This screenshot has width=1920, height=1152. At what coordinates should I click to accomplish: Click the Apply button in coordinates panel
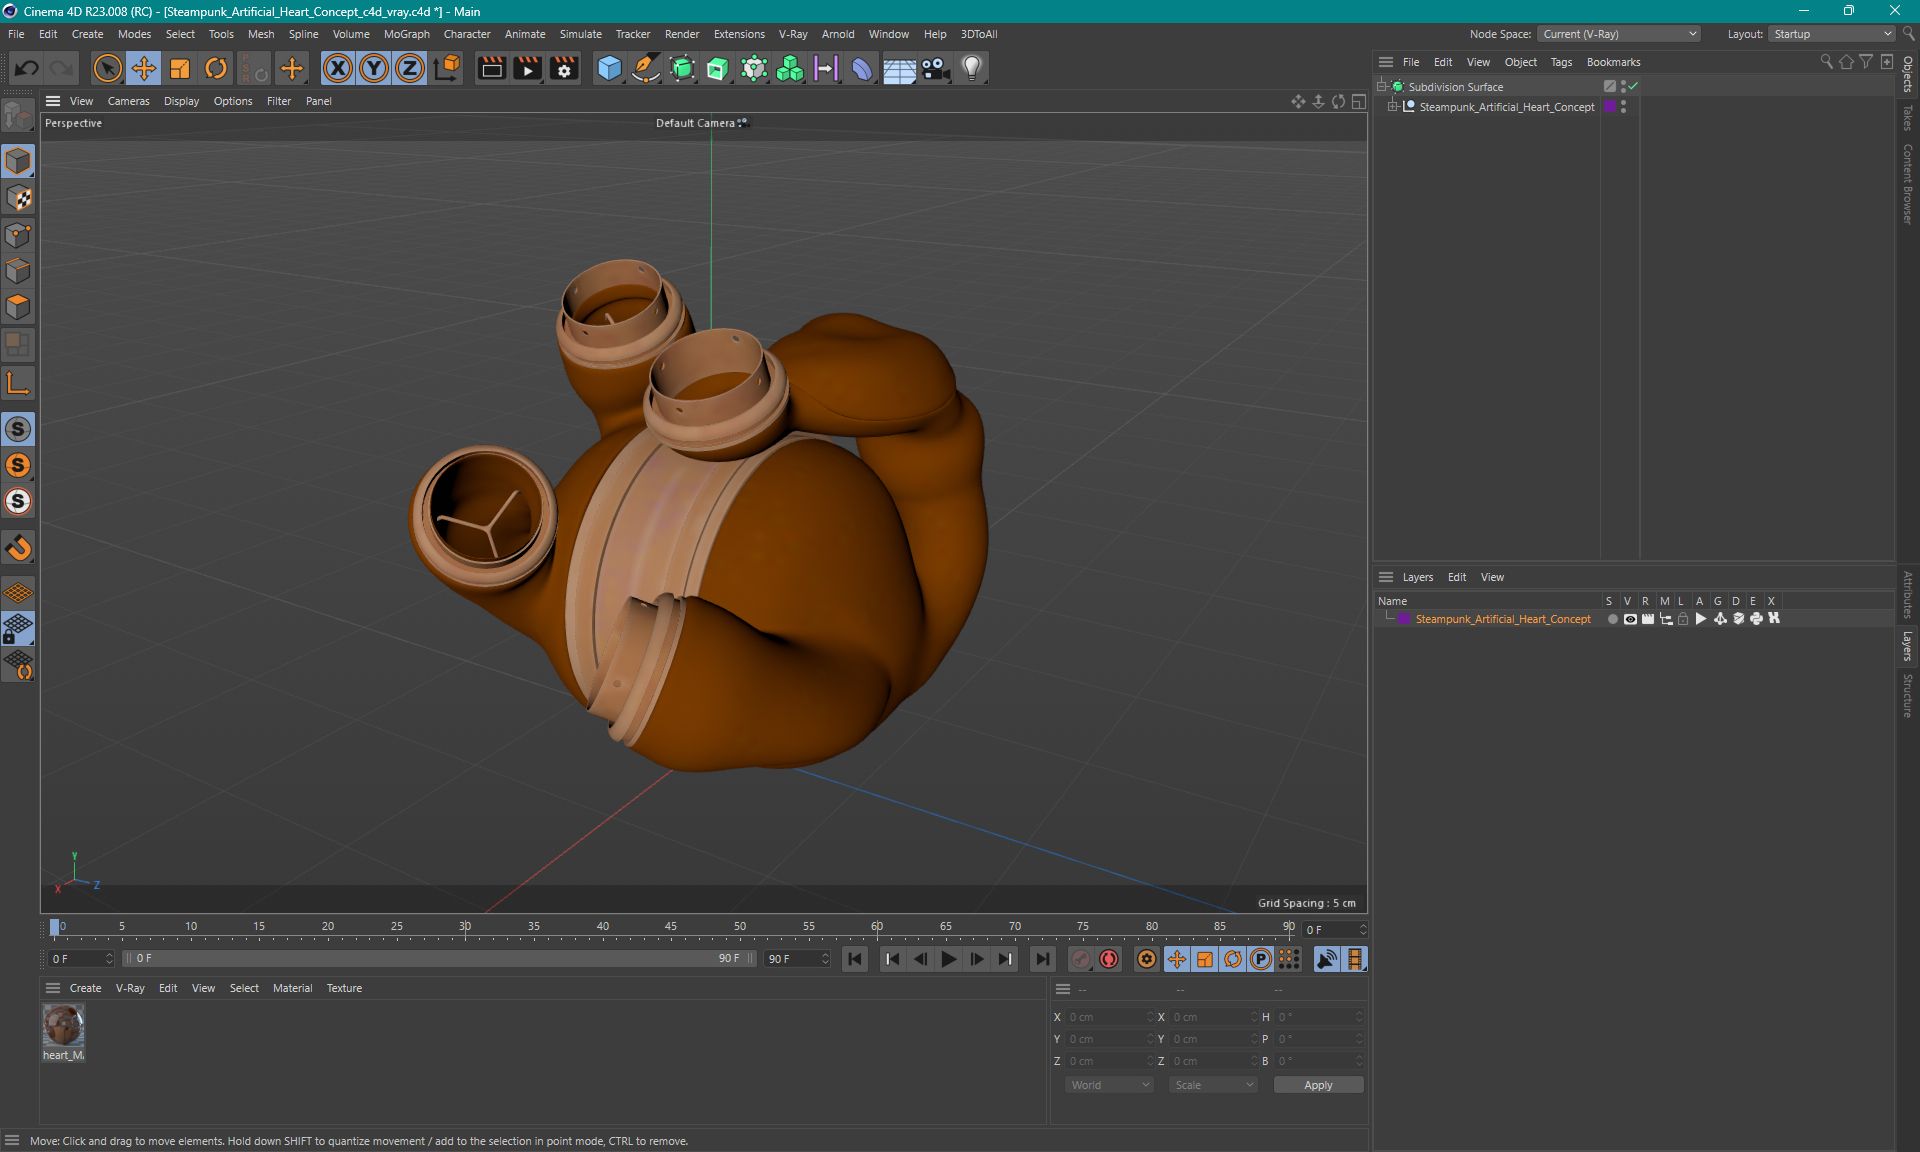(x=1317, y=1085)
